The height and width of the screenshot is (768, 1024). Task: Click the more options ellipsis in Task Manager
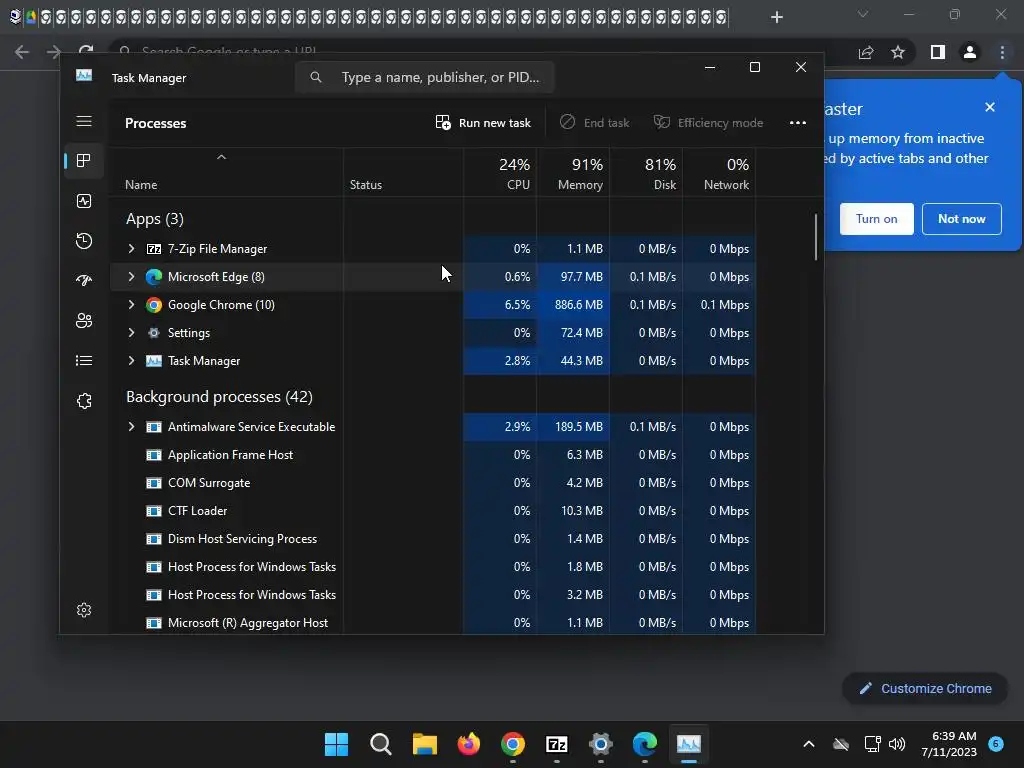click(x=797, y=123)
